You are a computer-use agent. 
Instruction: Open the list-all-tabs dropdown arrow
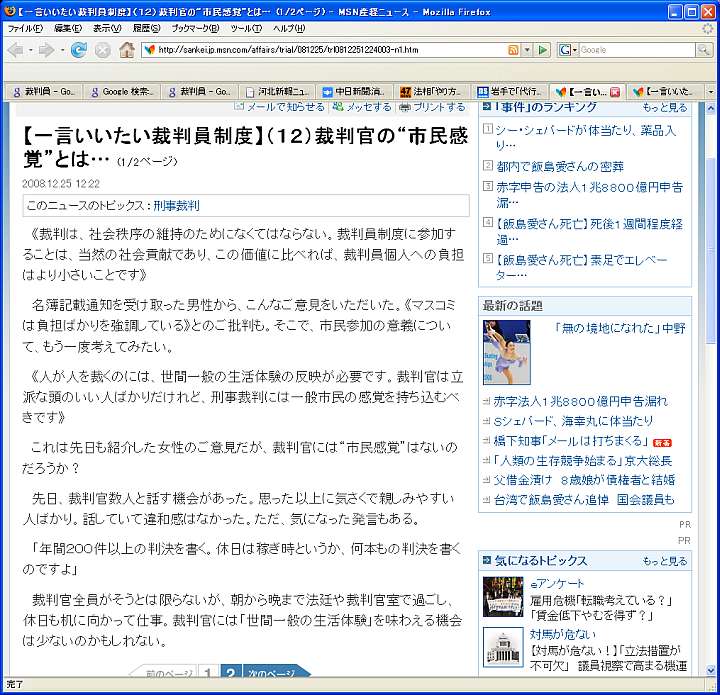(711, 91)
